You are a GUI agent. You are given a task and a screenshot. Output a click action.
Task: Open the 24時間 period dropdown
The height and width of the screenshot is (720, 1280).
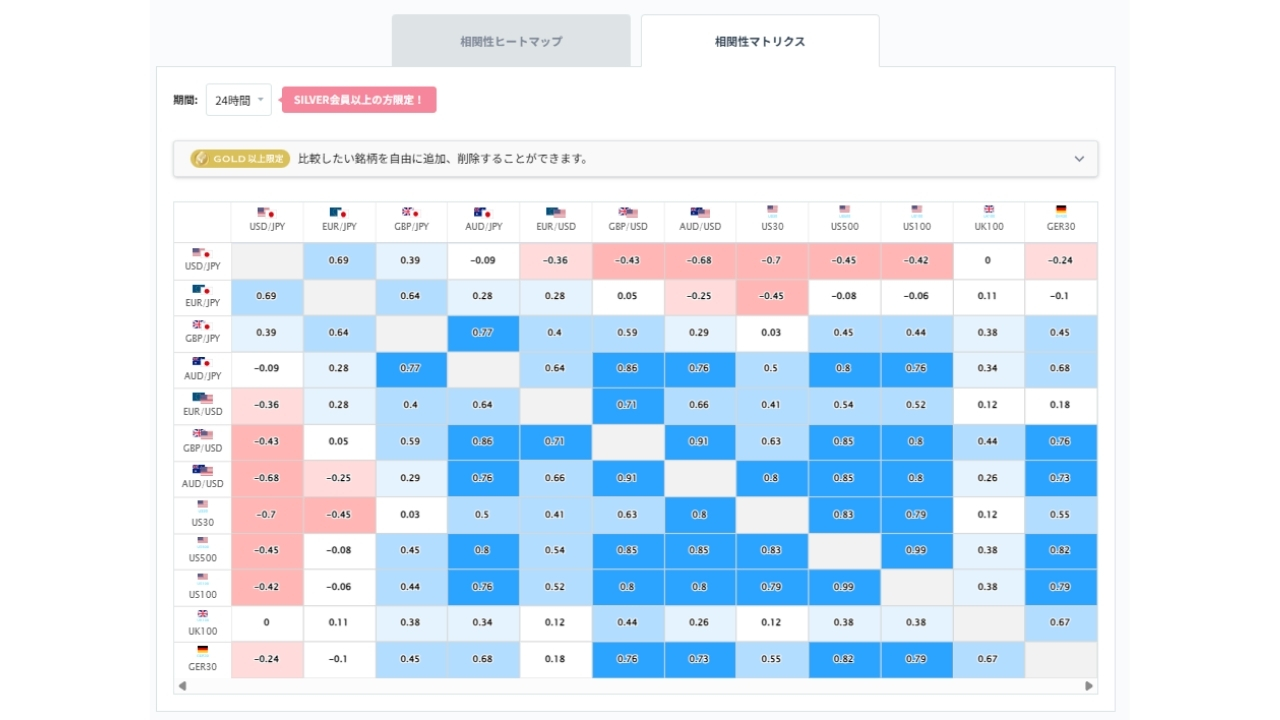point(238,100)
